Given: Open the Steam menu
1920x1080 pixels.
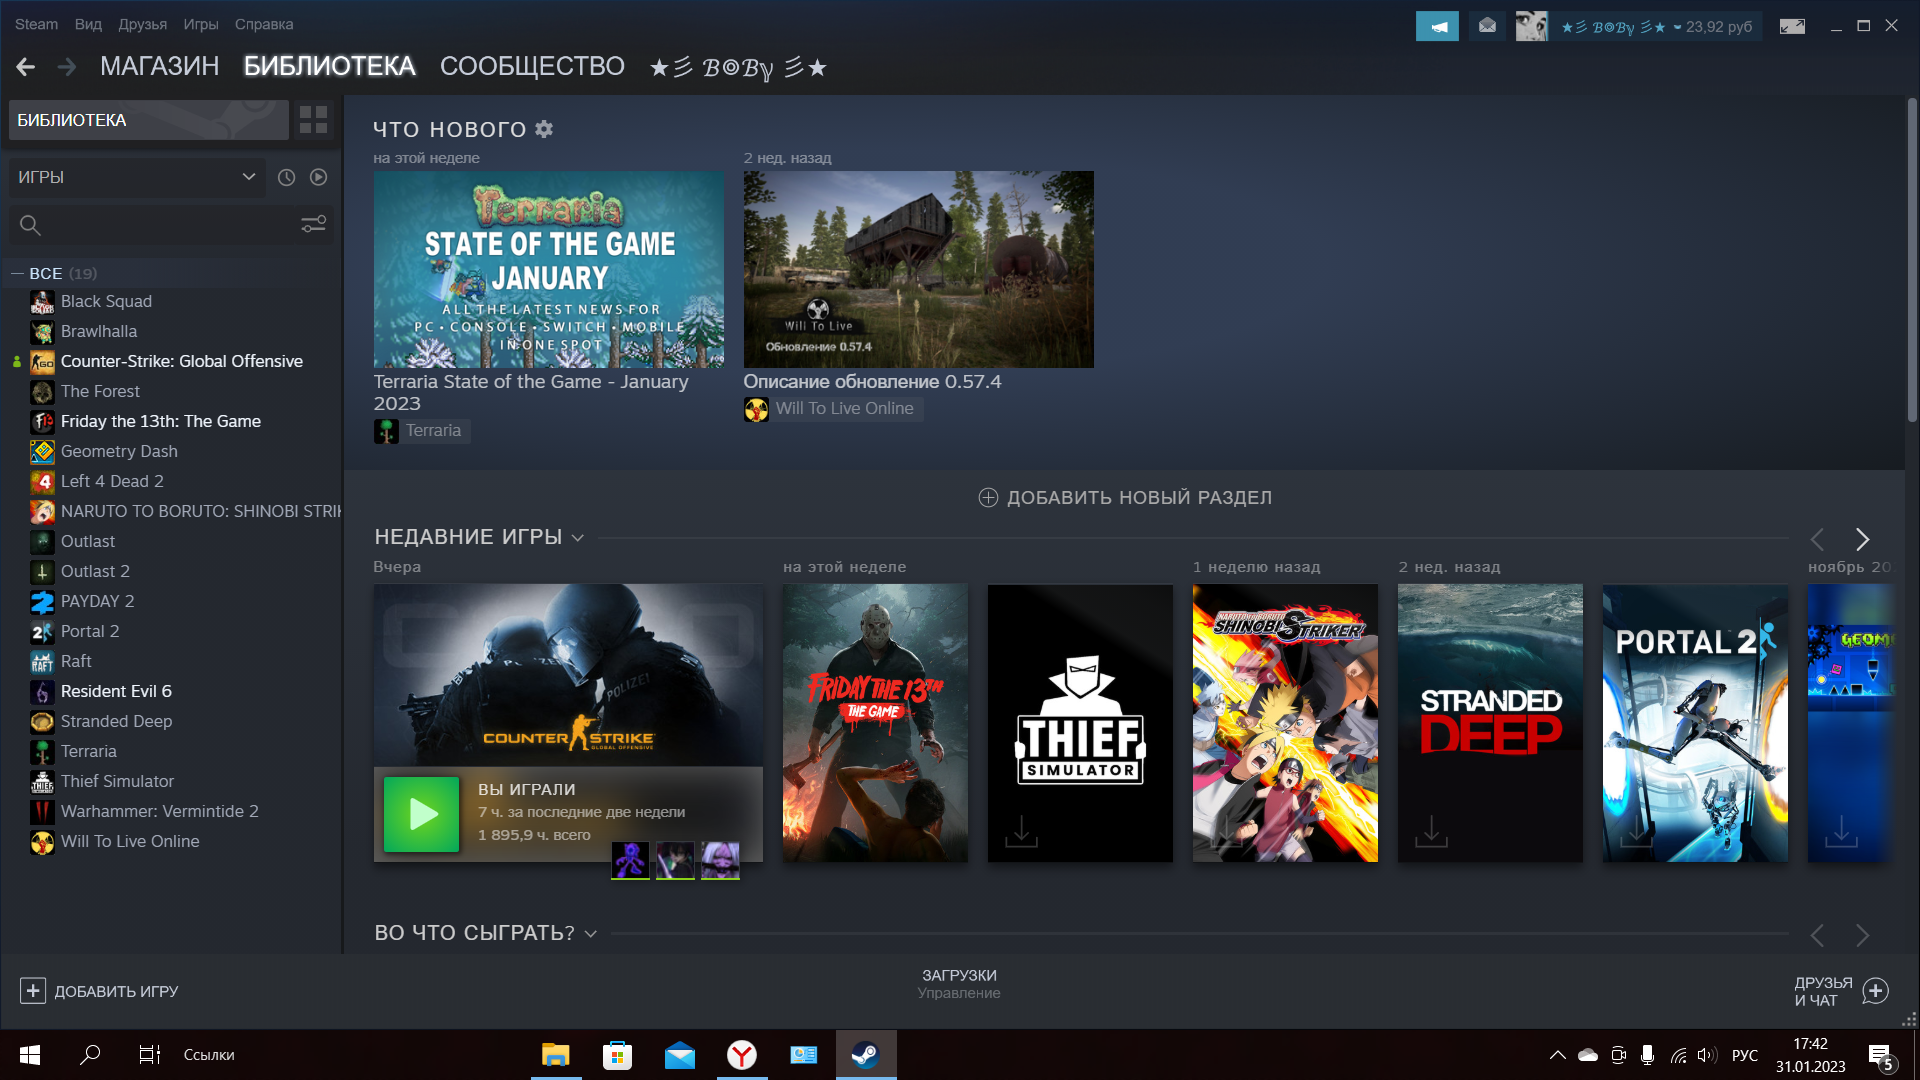Looking at the screenshot, I should (36, 24).
